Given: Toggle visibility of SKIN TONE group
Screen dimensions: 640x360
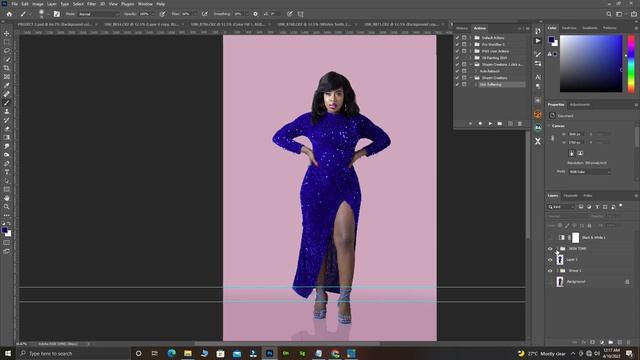Looking at the screenshot, I should [x=550, y=249].
